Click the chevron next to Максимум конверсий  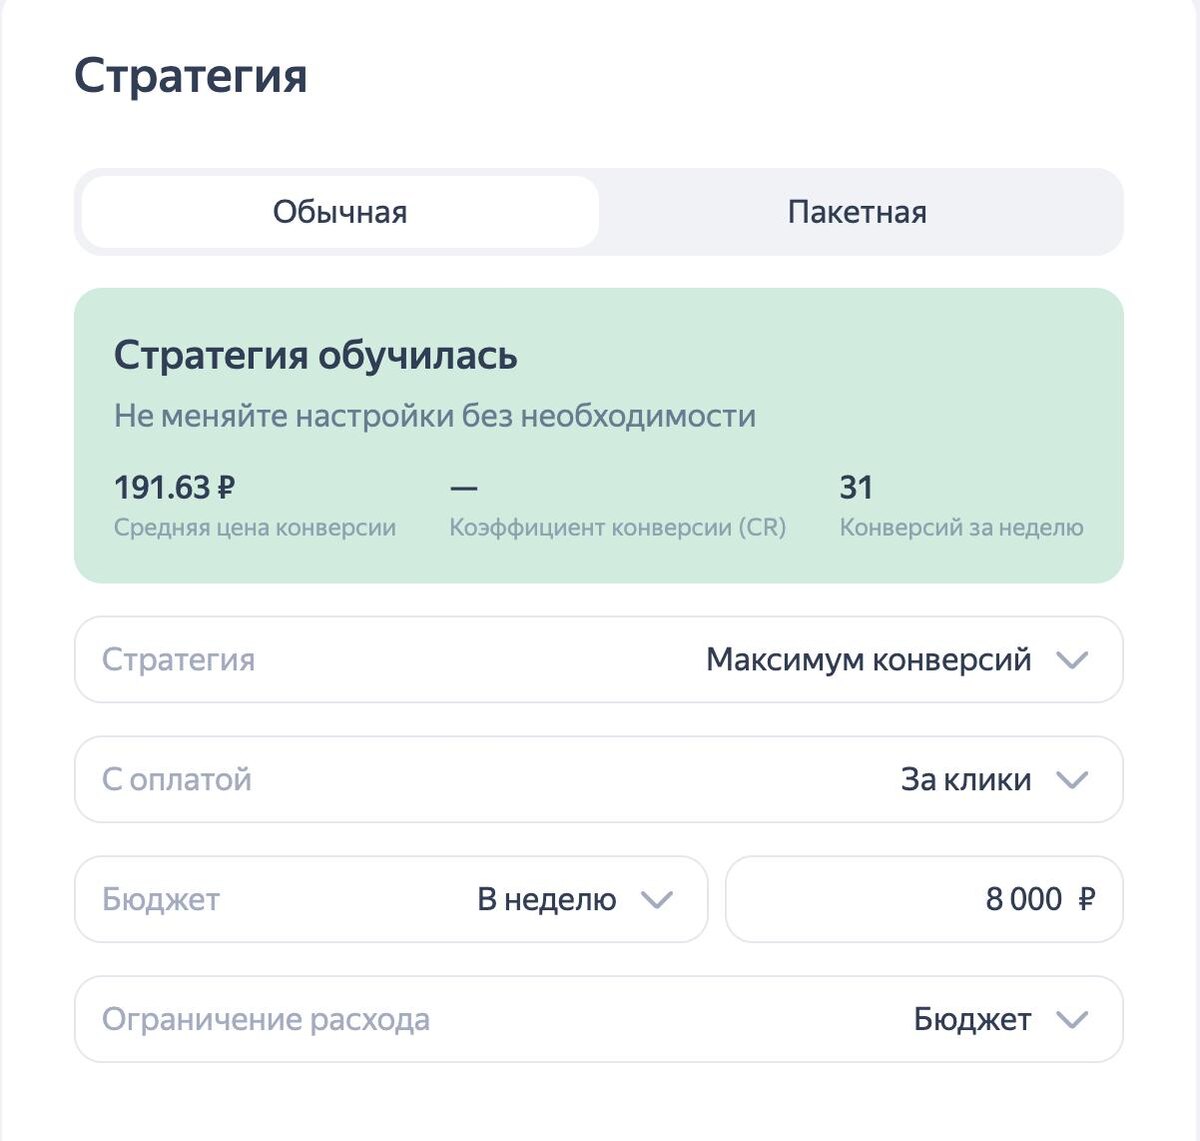tap(1072, 660)
